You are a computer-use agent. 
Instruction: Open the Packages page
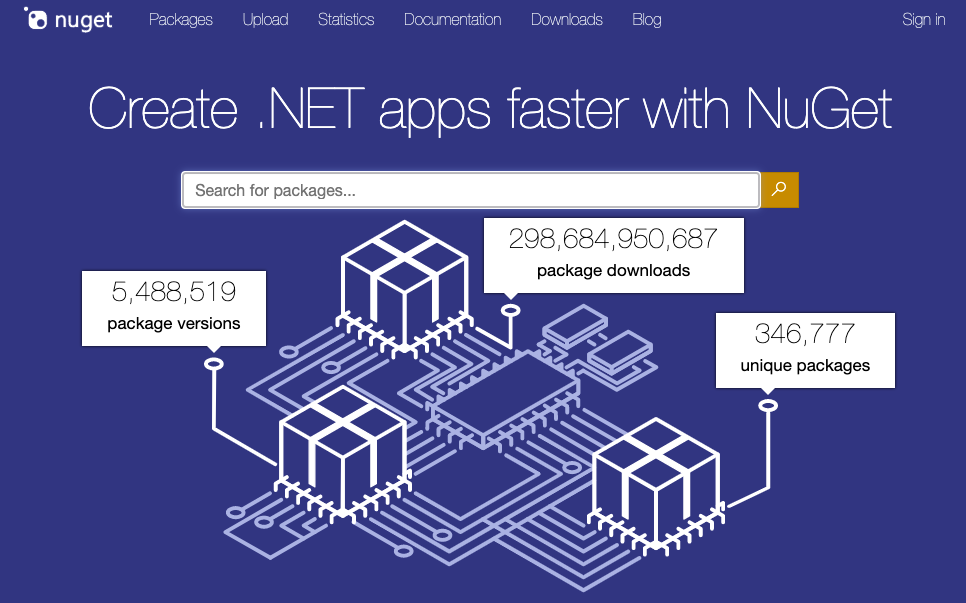click(180, 19)
